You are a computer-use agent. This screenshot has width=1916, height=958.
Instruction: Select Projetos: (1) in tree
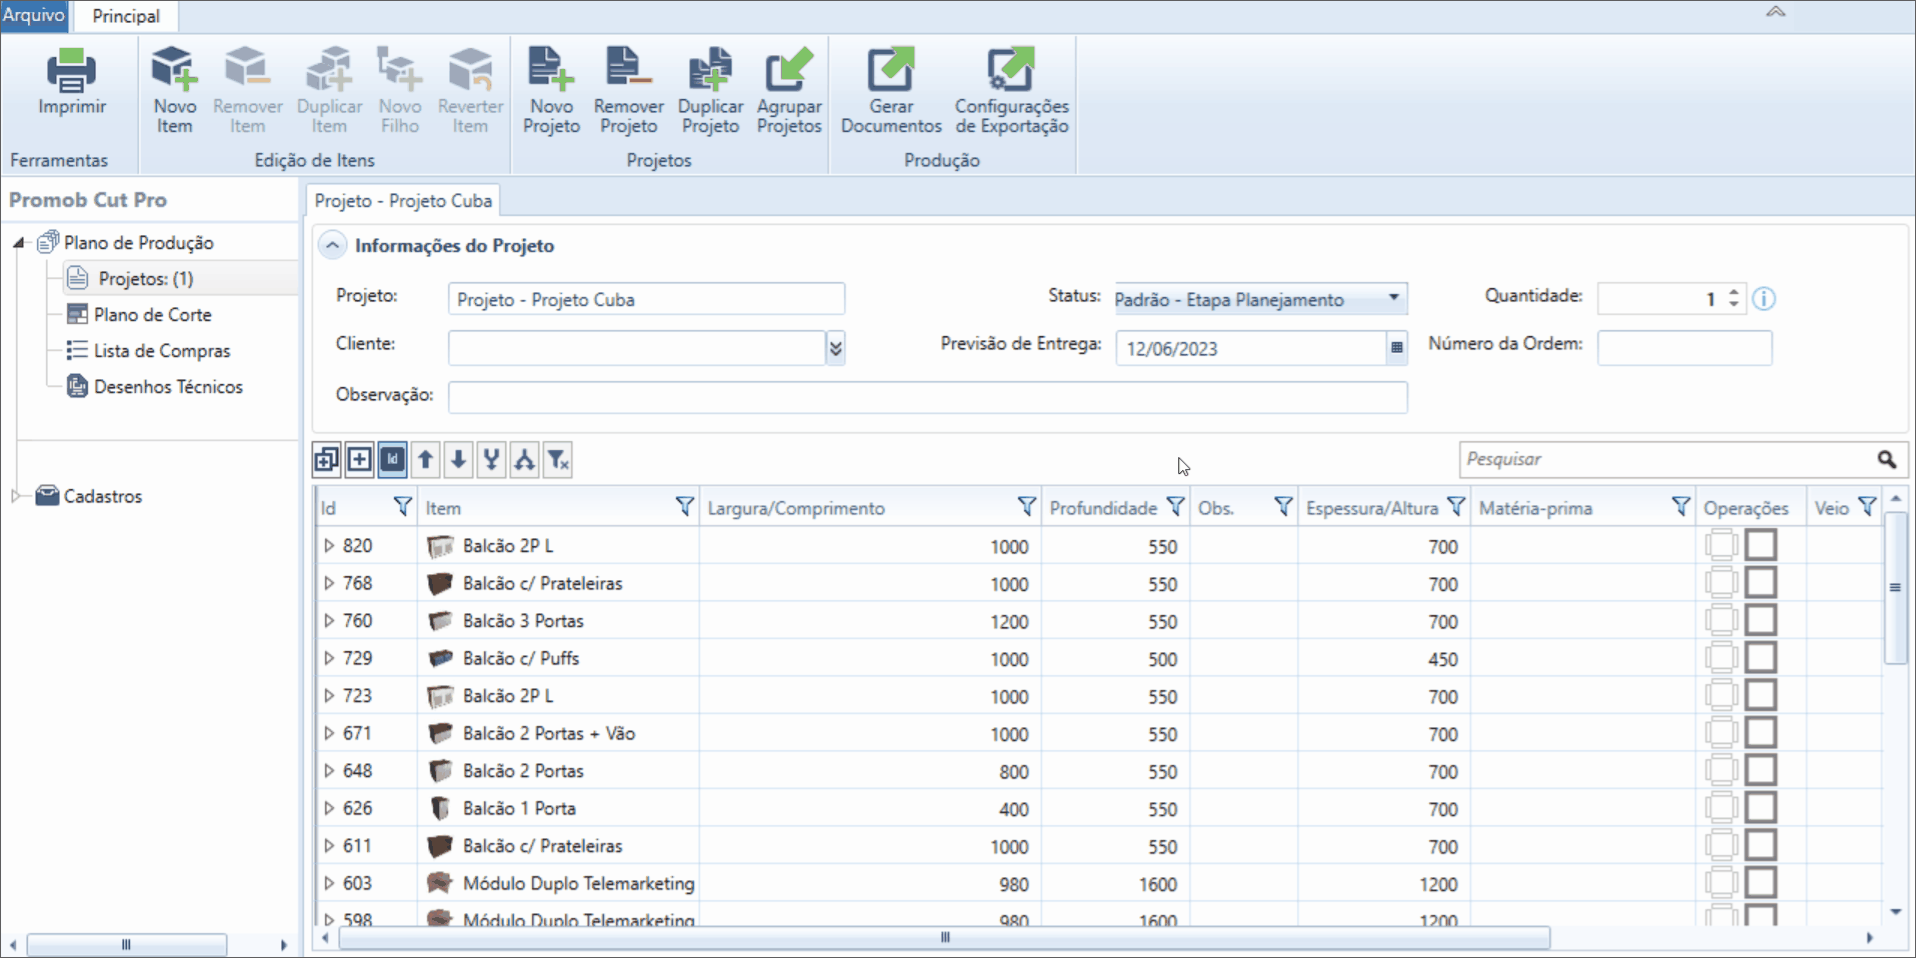tap(145, 278)
